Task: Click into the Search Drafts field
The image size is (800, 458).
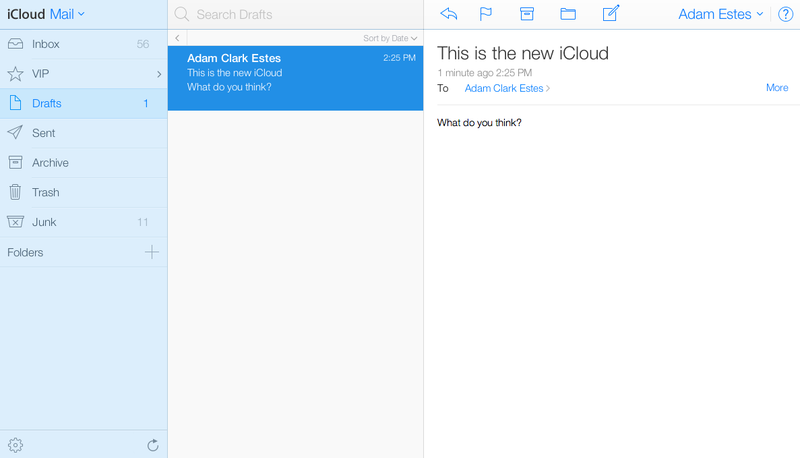Action: coord(296,14)
